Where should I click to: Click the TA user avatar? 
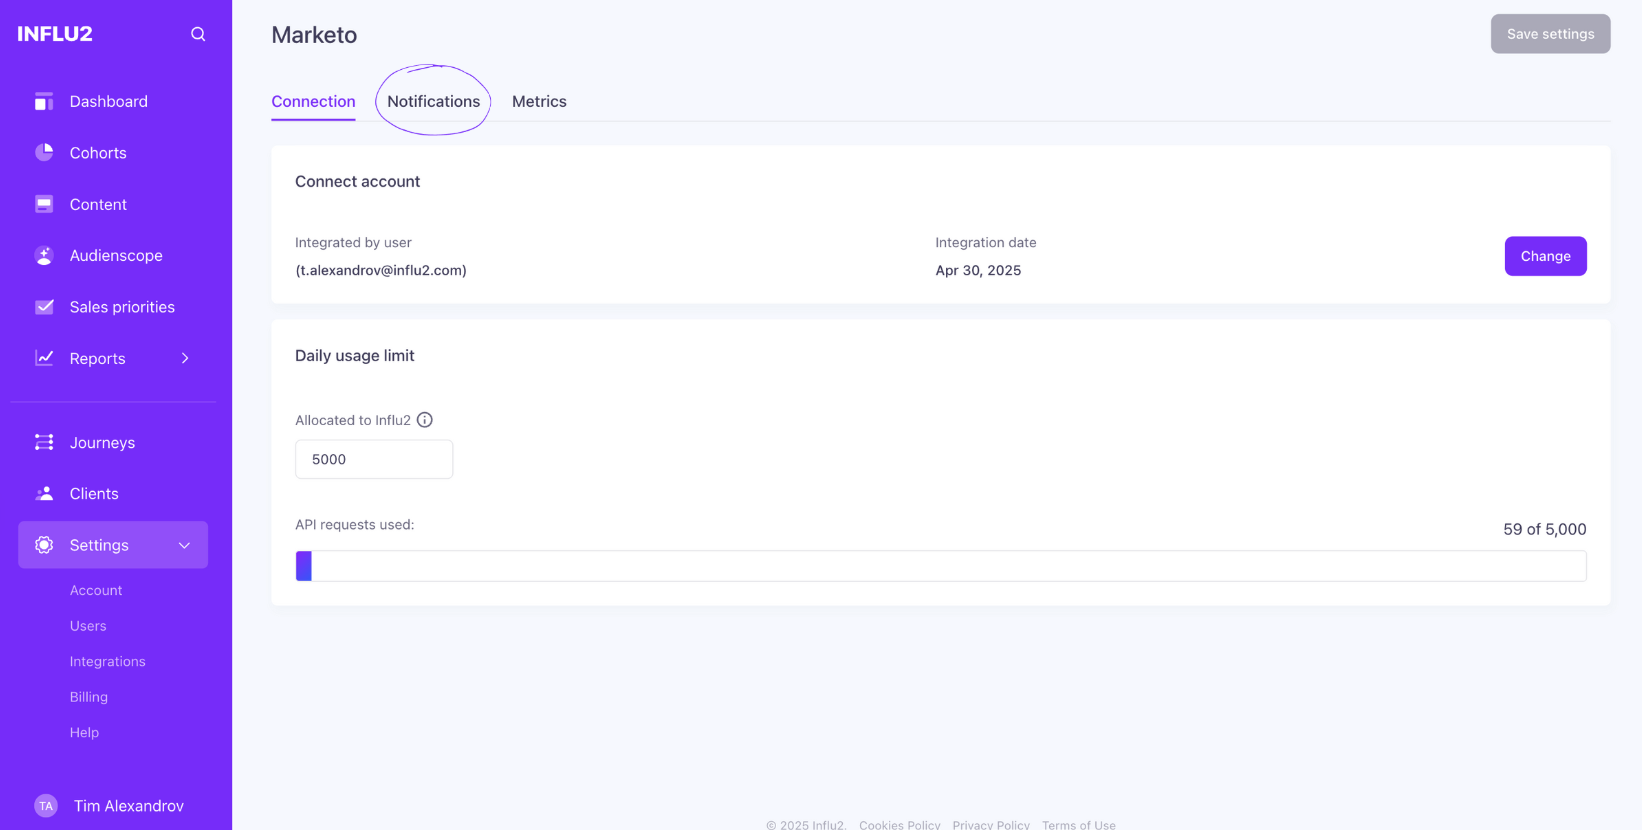click(x=46, y=806)
